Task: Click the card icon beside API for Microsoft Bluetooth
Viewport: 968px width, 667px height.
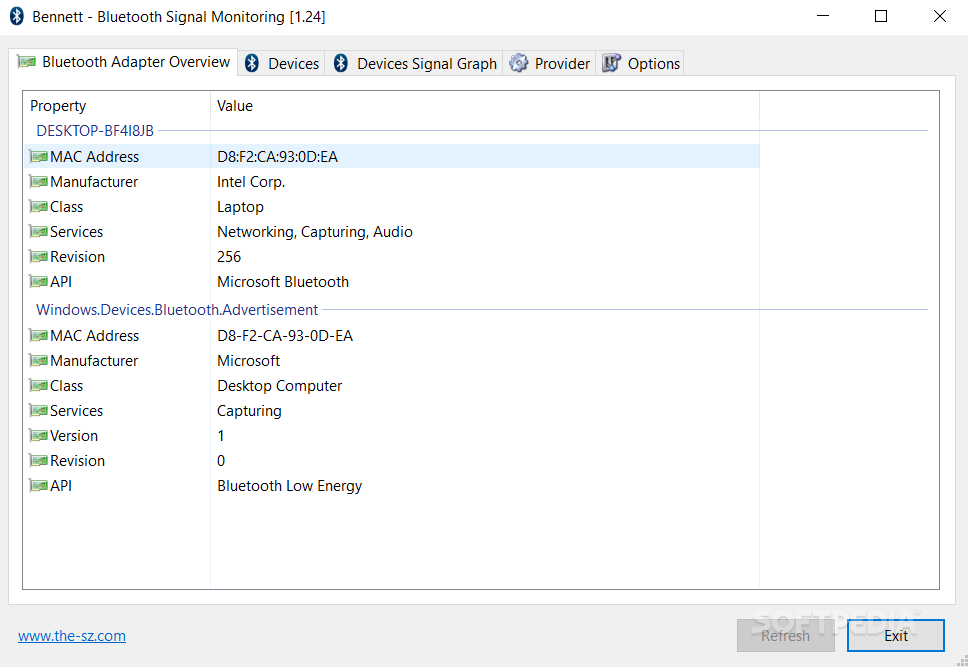Action: [x=39, y=282]
